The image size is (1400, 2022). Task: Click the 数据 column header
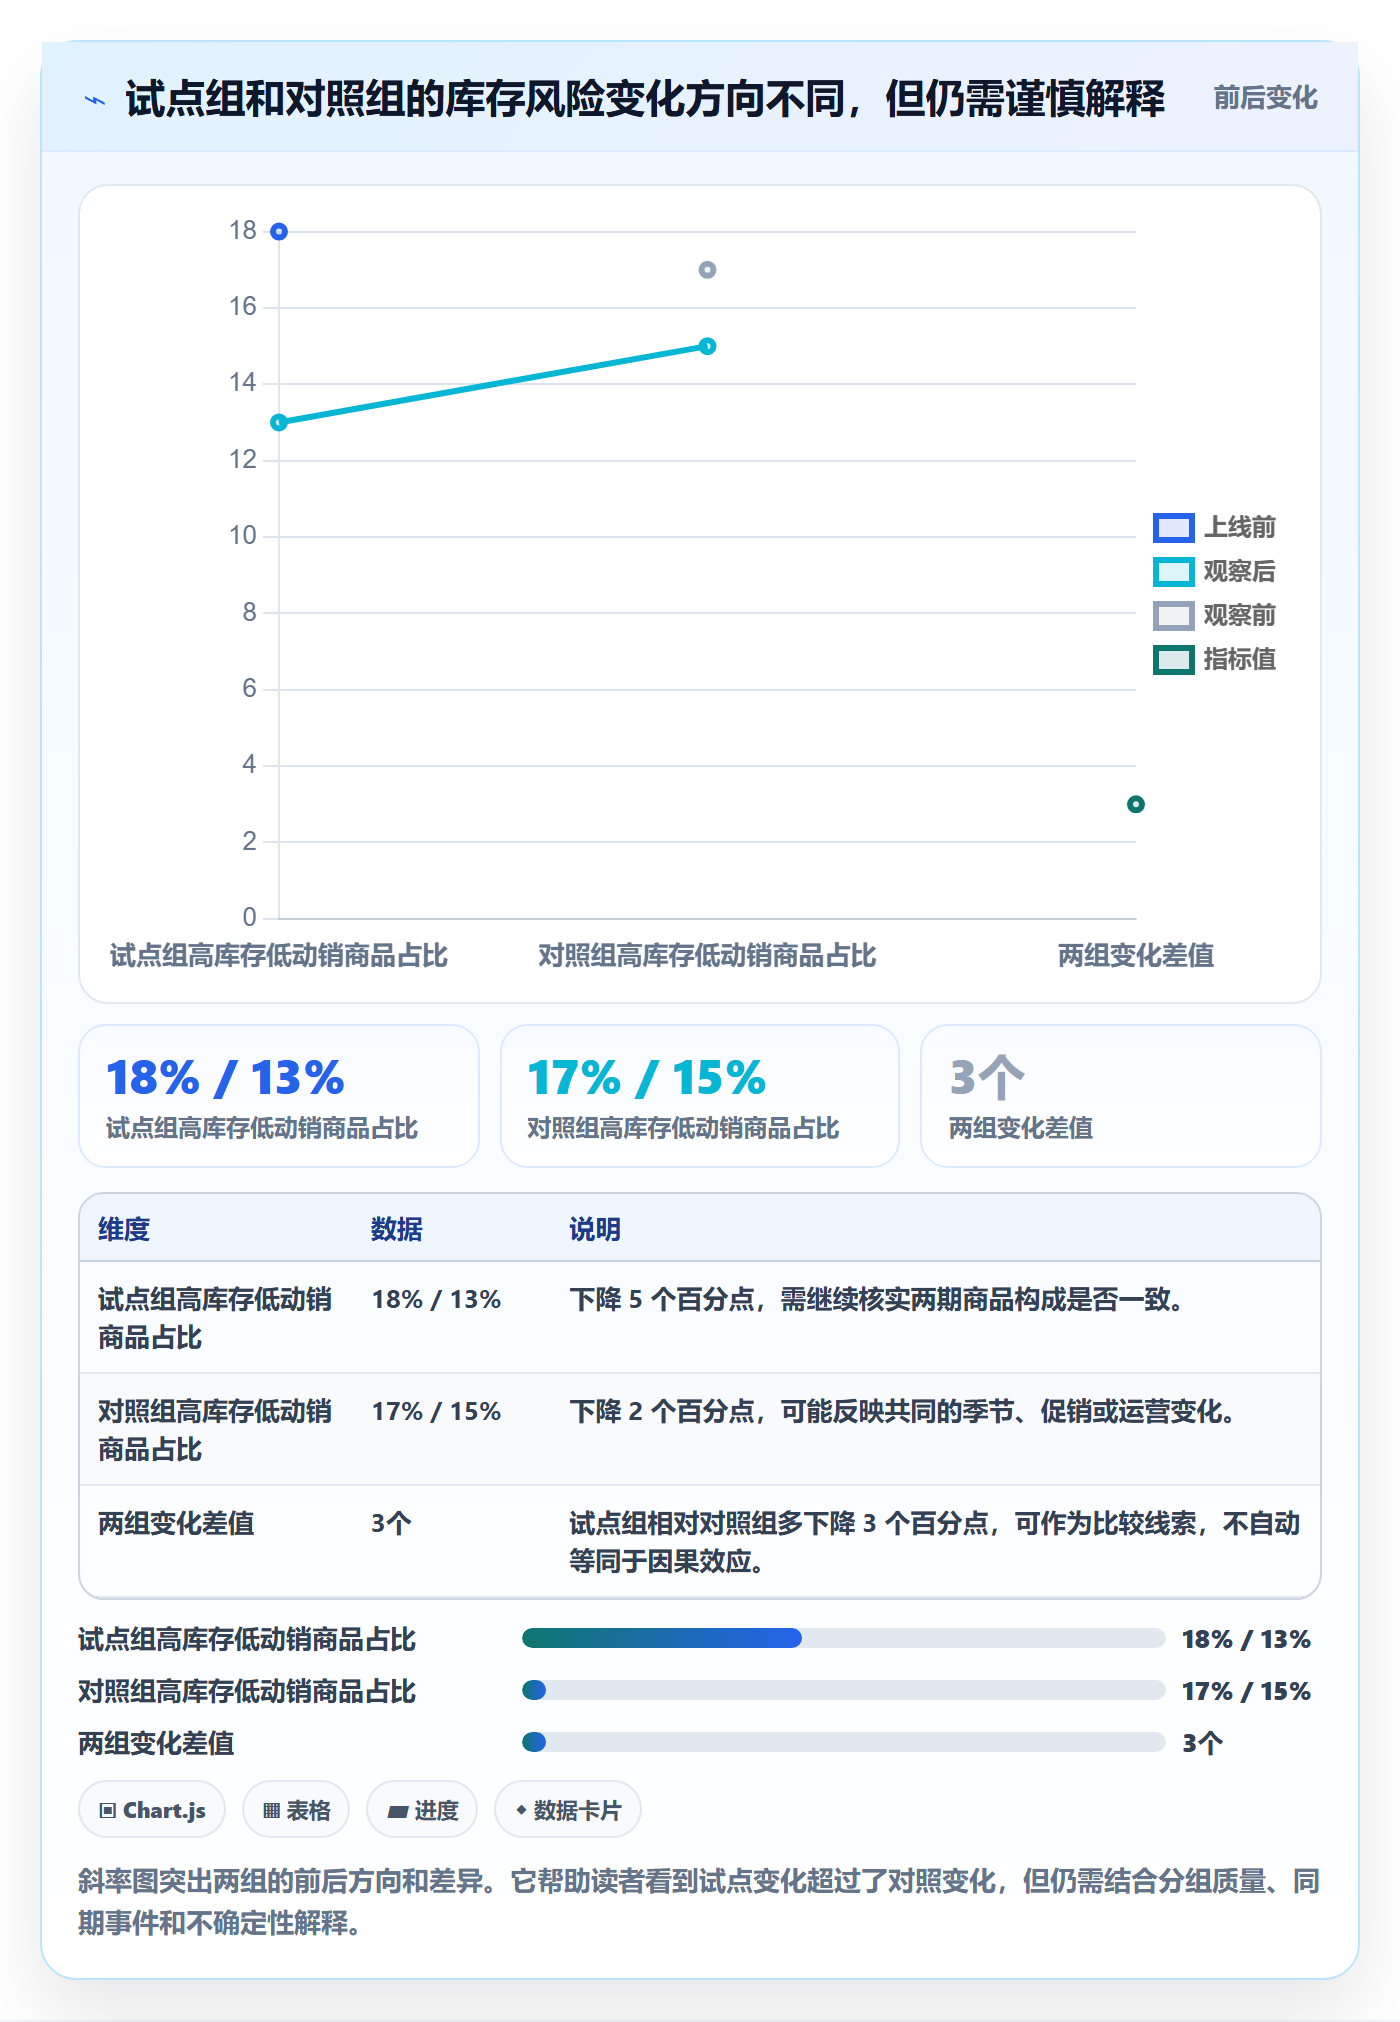pyautogui.click(x=396, y=1229)
